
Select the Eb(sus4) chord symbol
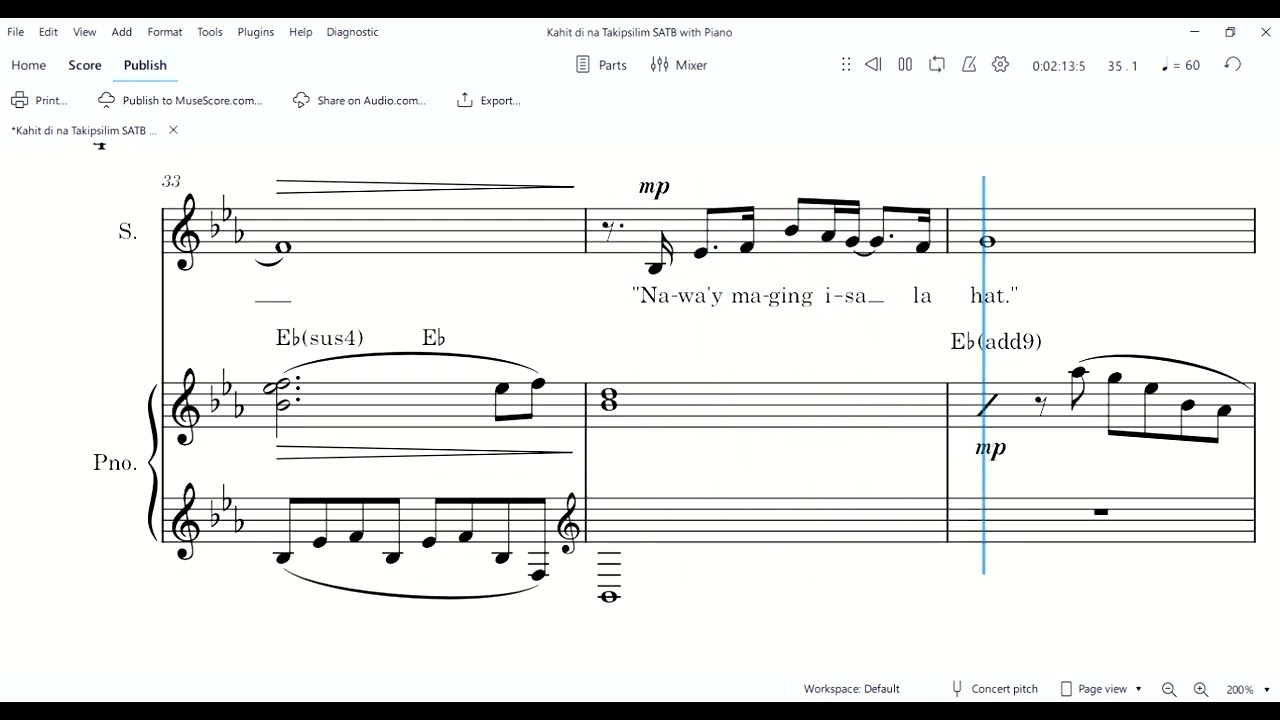click(319, 338)
